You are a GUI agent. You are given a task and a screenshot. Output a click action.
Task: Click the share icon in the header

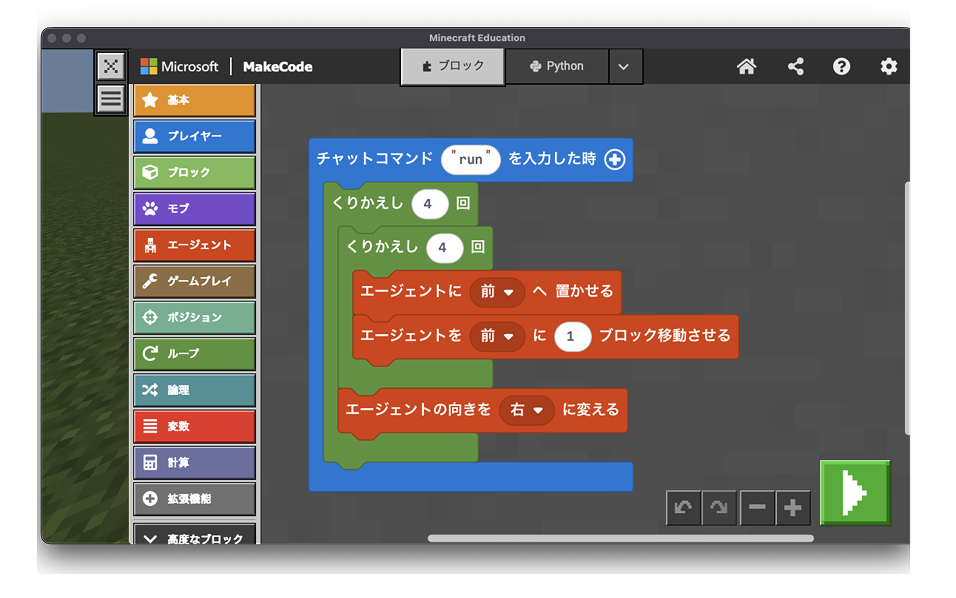[x=795, y=66]
